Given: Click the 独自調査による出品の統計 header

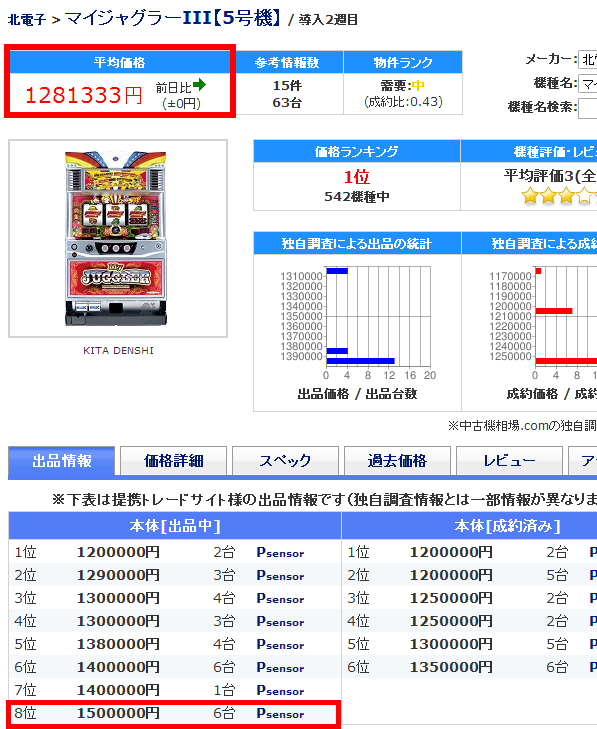Looking at the screenshot, I should pos(357,243).
